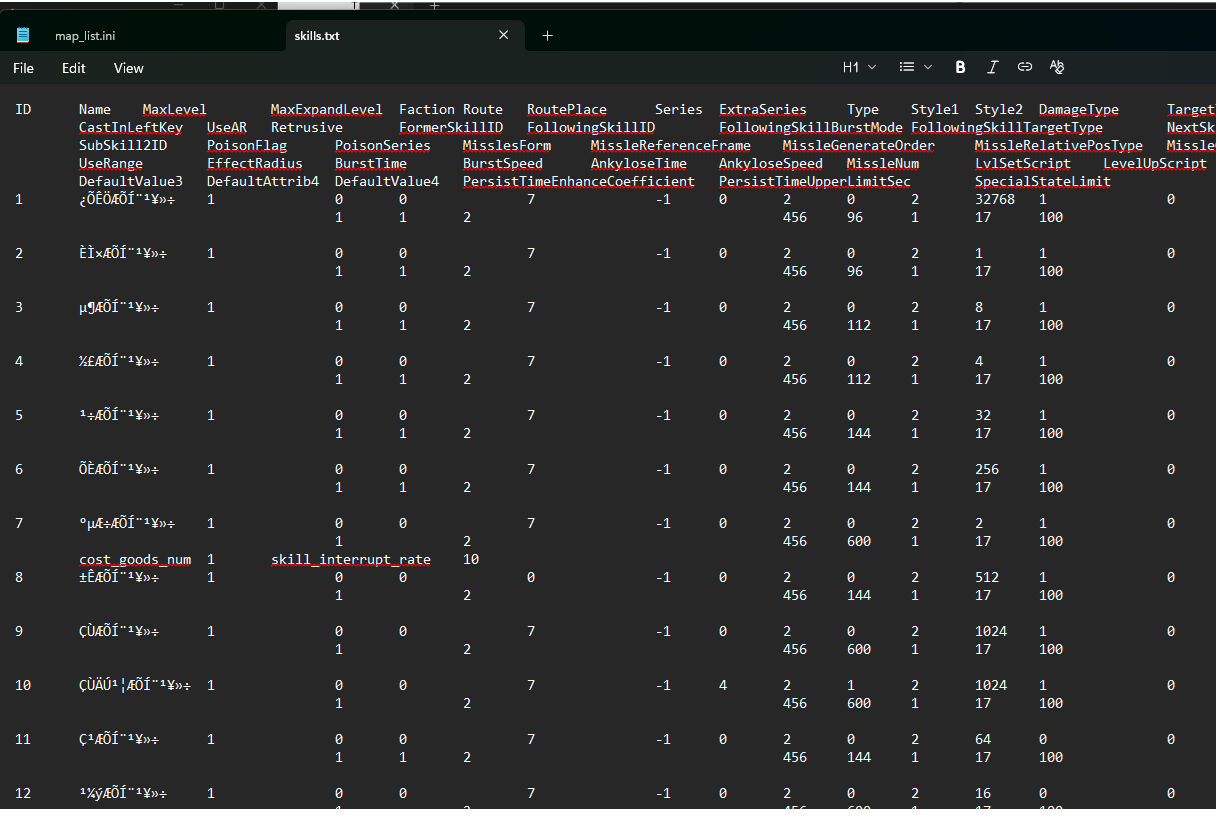This screenshot has height=824, width=1216.
Task: Click the MissleRelativePosType header word
Action: click(1059, 145)
